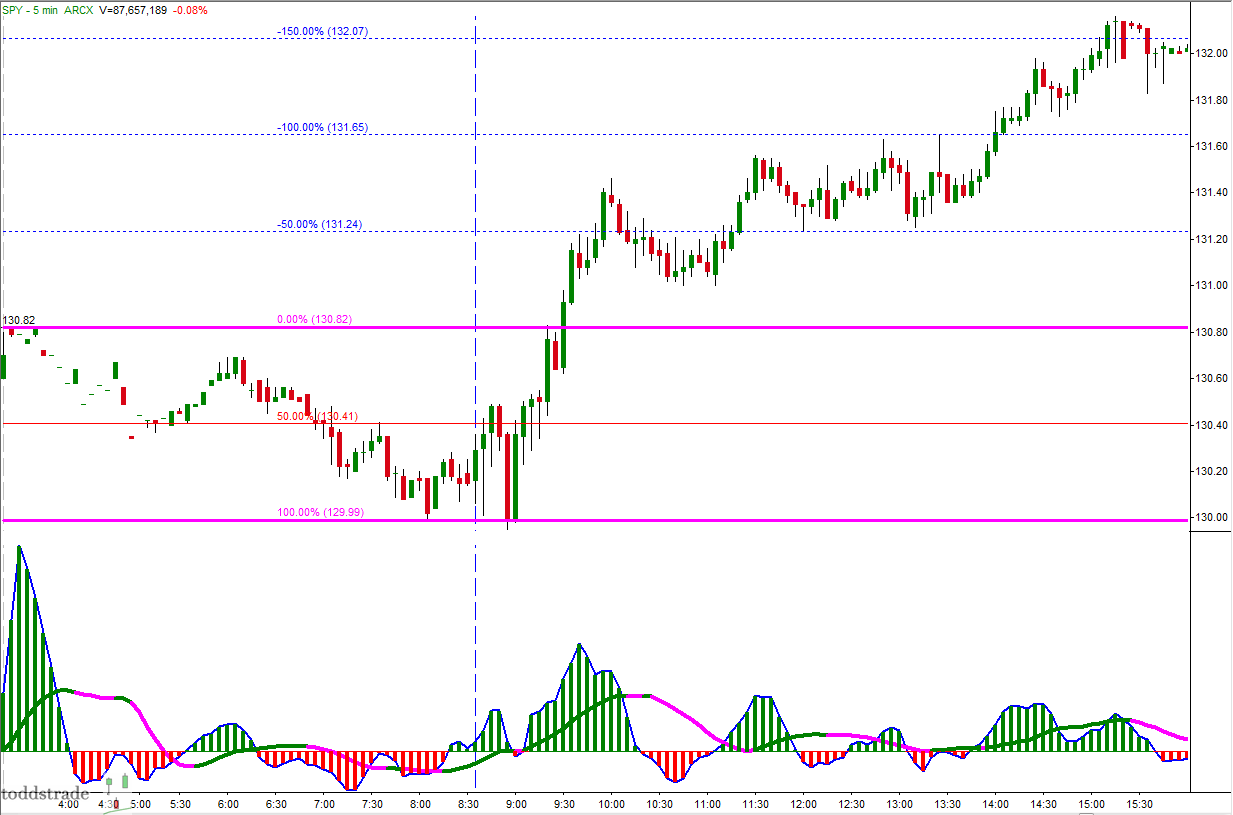Image resolution: width=1233 pixels, height=815 pixels.
Task: Select the 9:30 mark on time axis
Action: (564, 803)
